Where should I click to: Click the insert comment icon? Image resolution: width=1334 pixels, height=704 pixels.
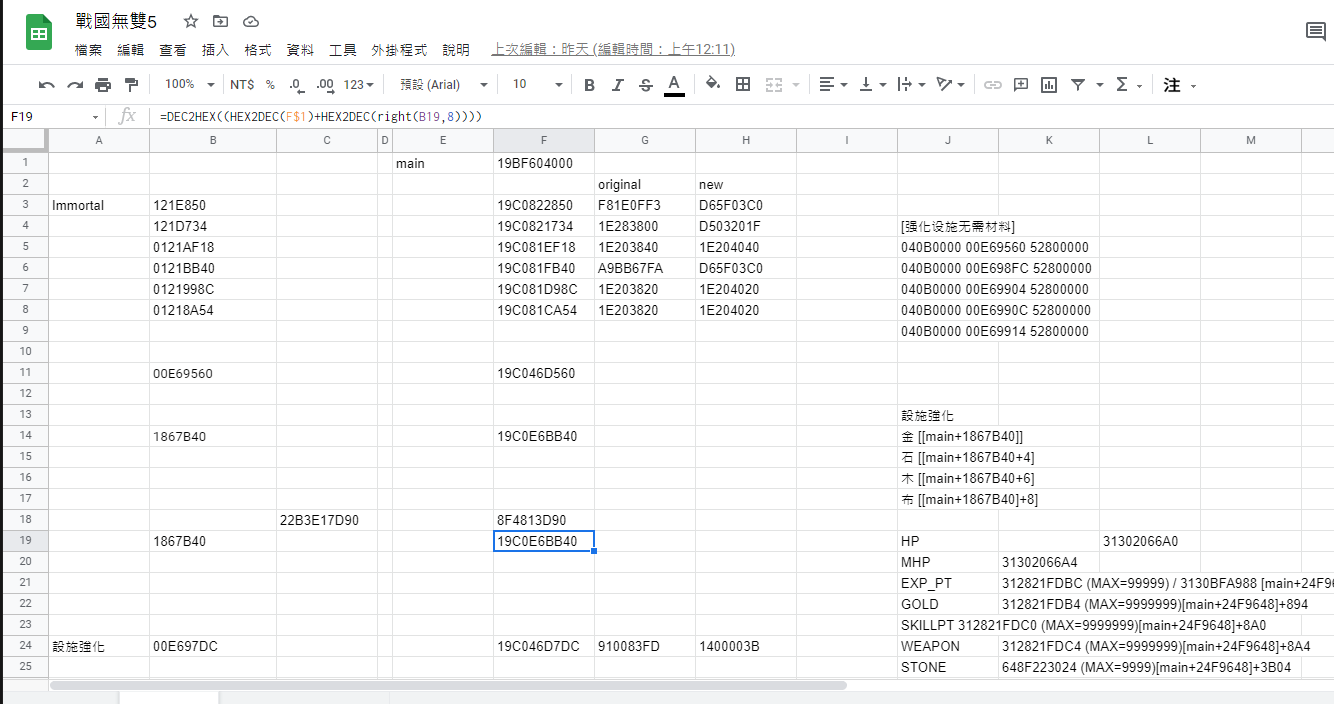[1021, 85]
